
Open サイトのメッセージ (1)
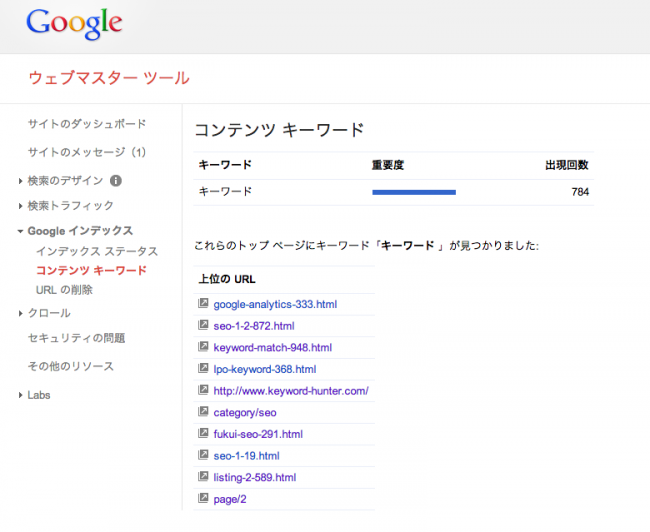pyautogui.click(x=87, y=152)
